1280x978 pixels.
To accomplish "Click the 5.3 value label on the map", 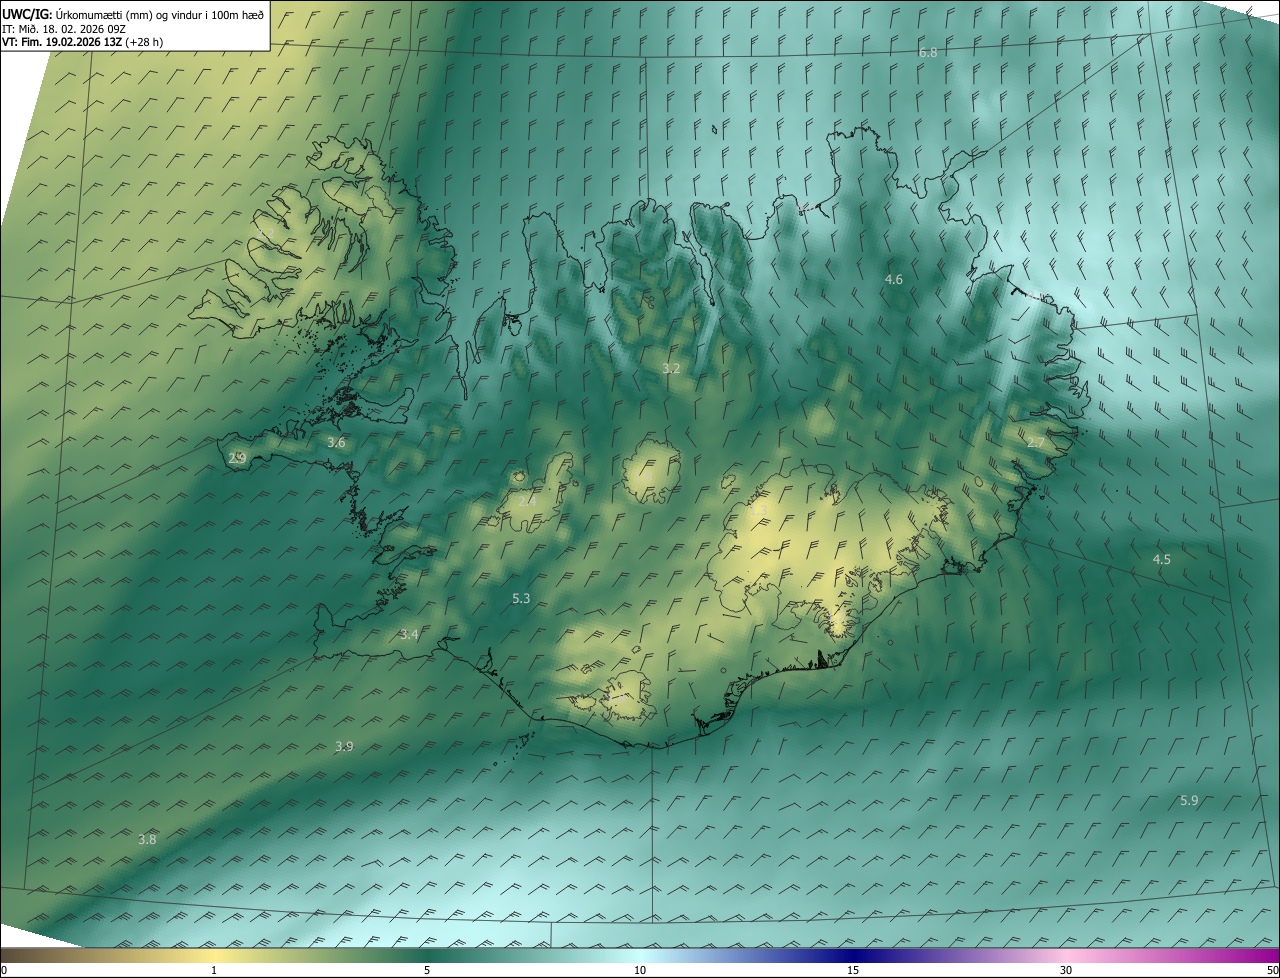I will pos(521,599).
